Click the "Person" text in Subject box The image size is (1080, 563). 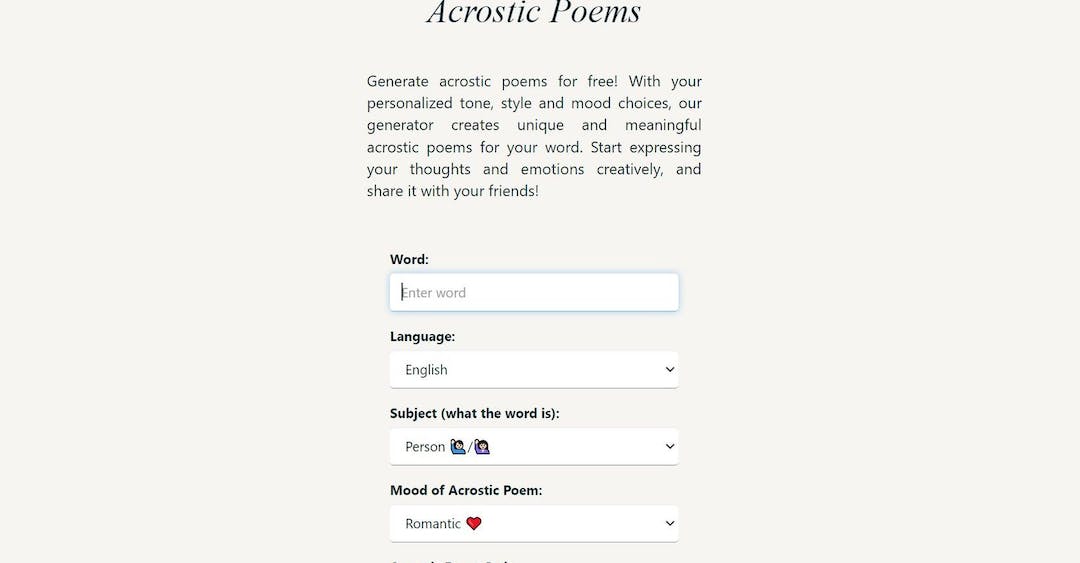(x=425, y=447)
